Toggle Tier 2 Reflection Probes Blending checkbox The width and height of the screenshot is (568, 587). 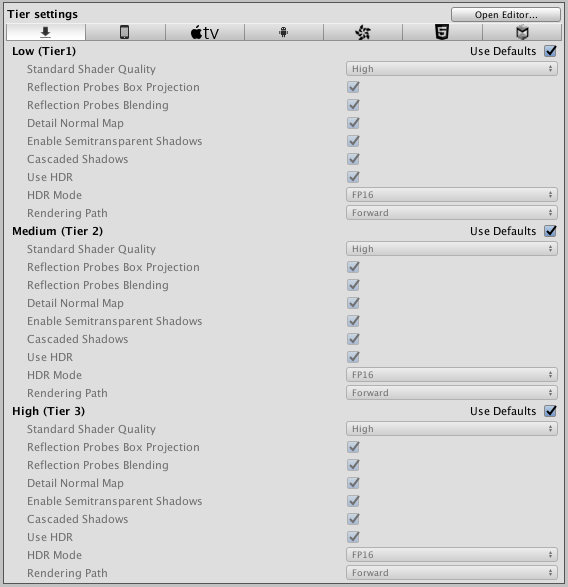[353, 285]
